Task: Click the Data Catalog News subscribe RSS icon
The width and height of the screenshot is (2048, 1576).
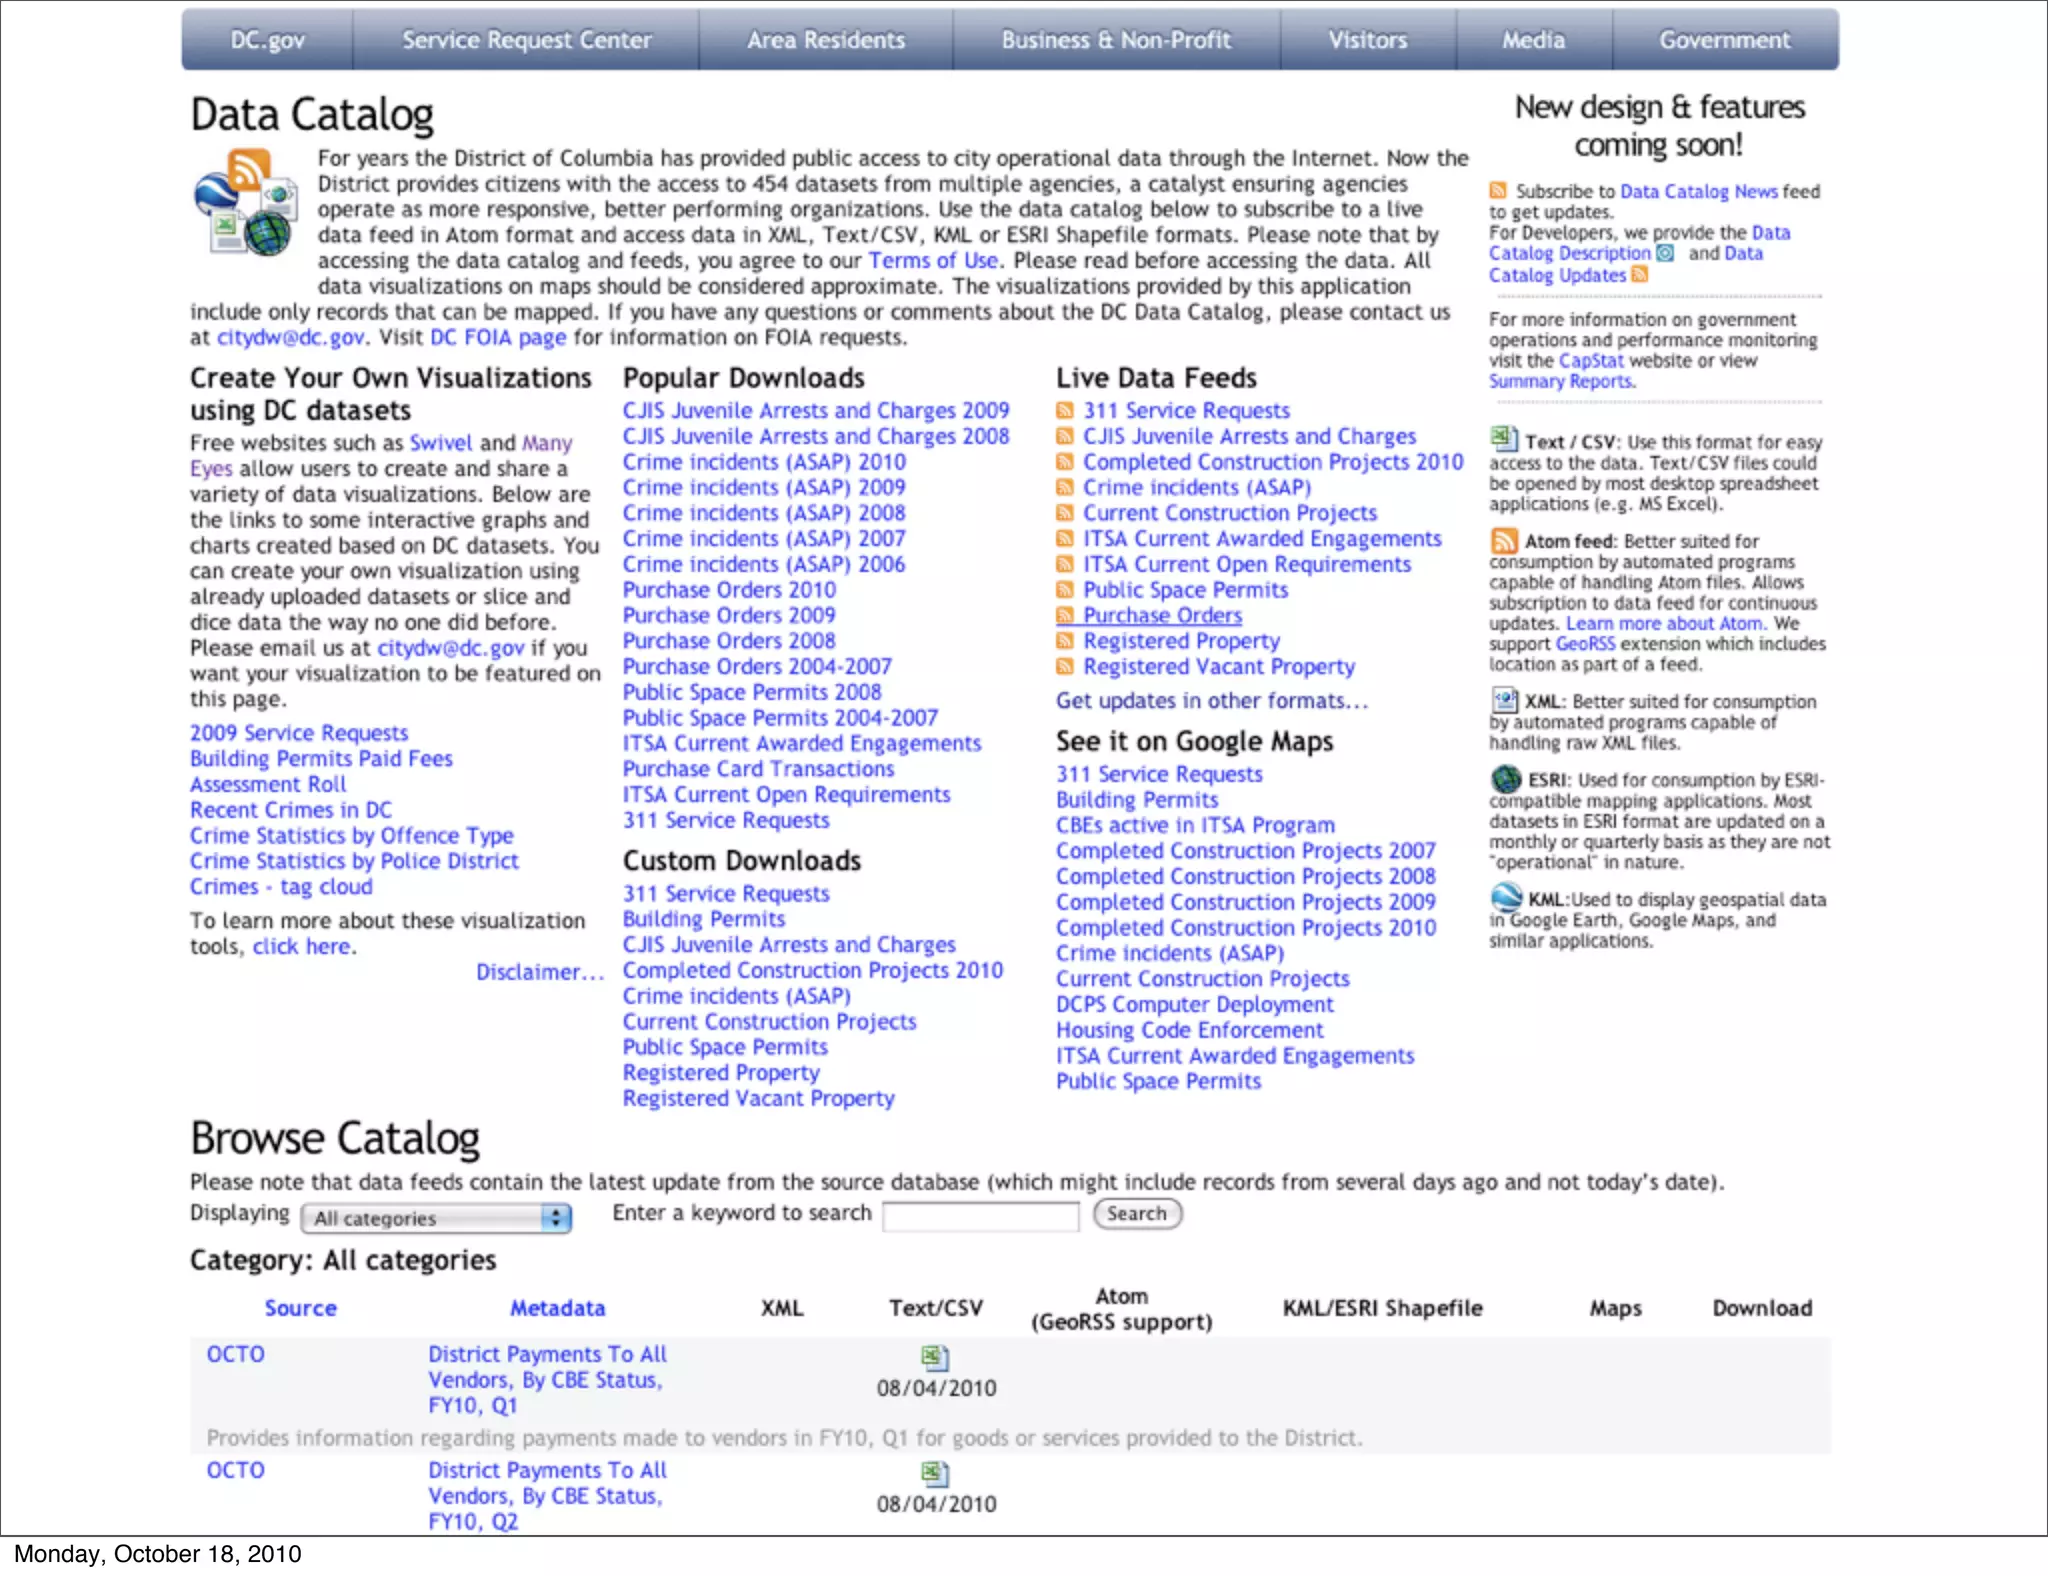Action: coord(1498,191)
